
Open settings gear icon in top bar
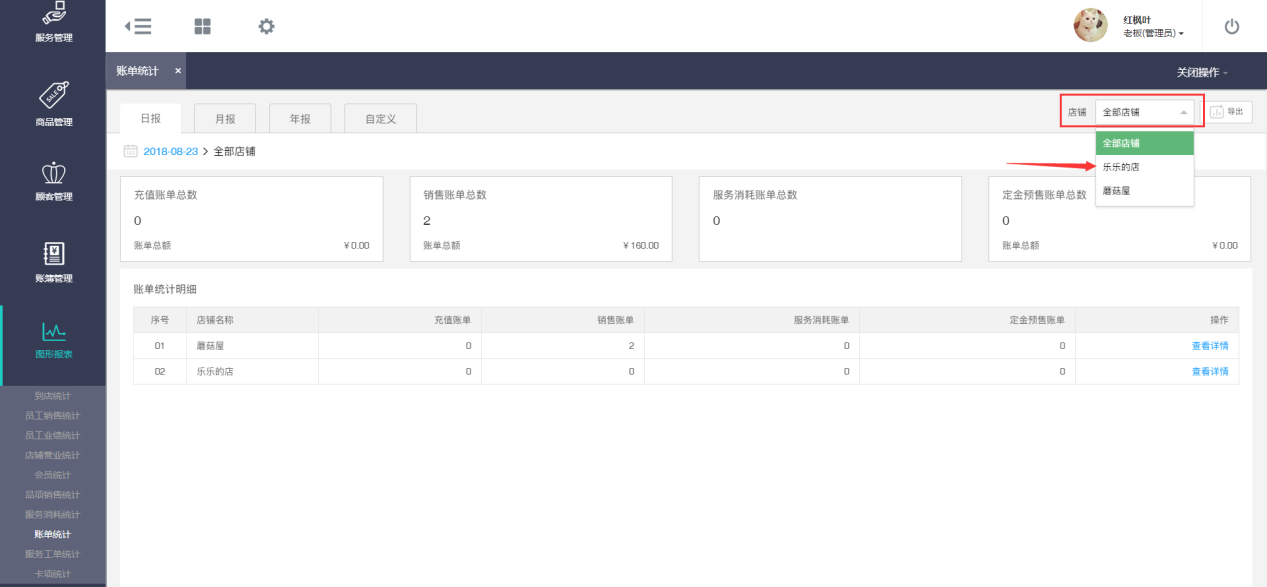tap(266, 27)
